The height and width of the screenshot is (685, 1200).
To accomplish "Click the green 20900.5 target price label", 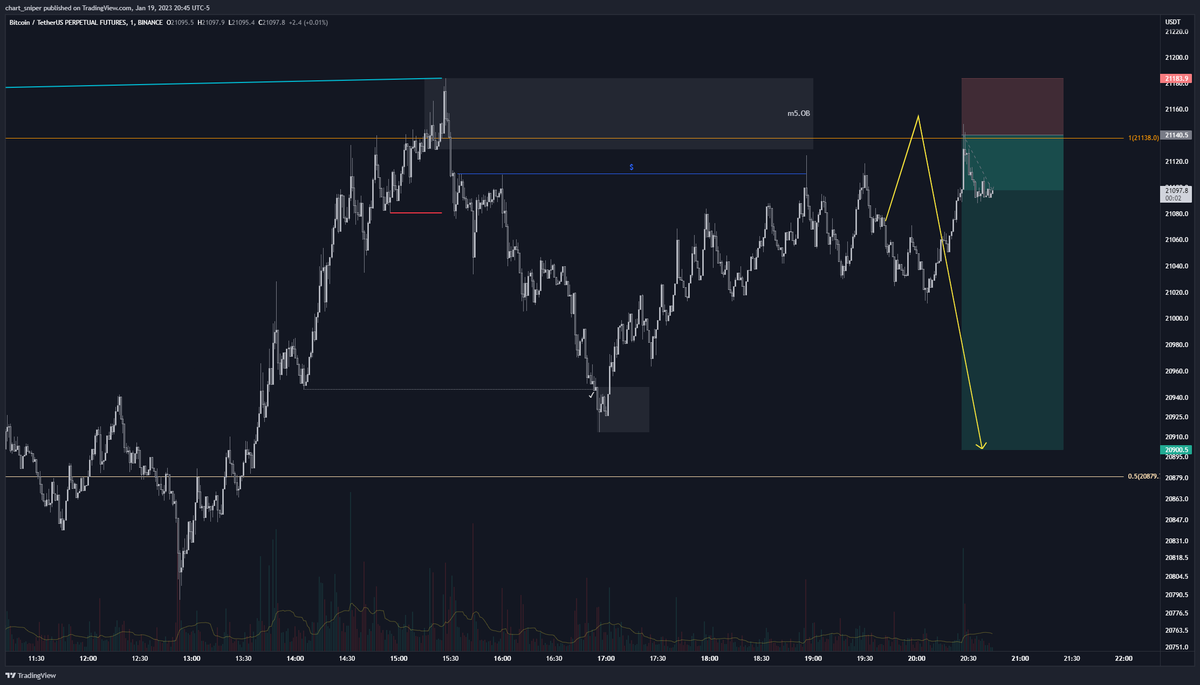I will [1175, 450].
